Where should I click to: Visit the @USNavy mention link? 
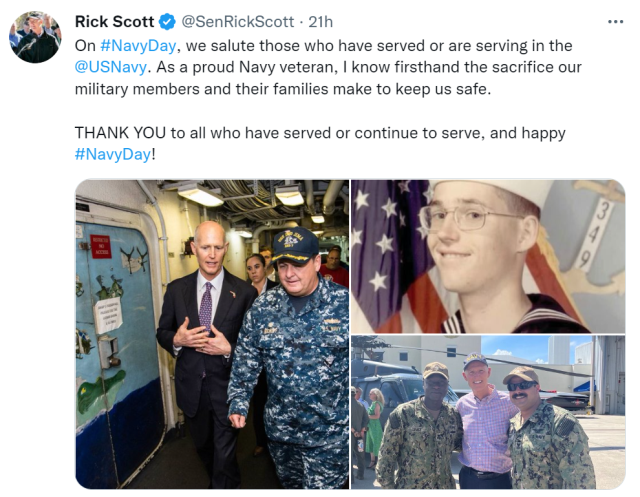[111, 67]
